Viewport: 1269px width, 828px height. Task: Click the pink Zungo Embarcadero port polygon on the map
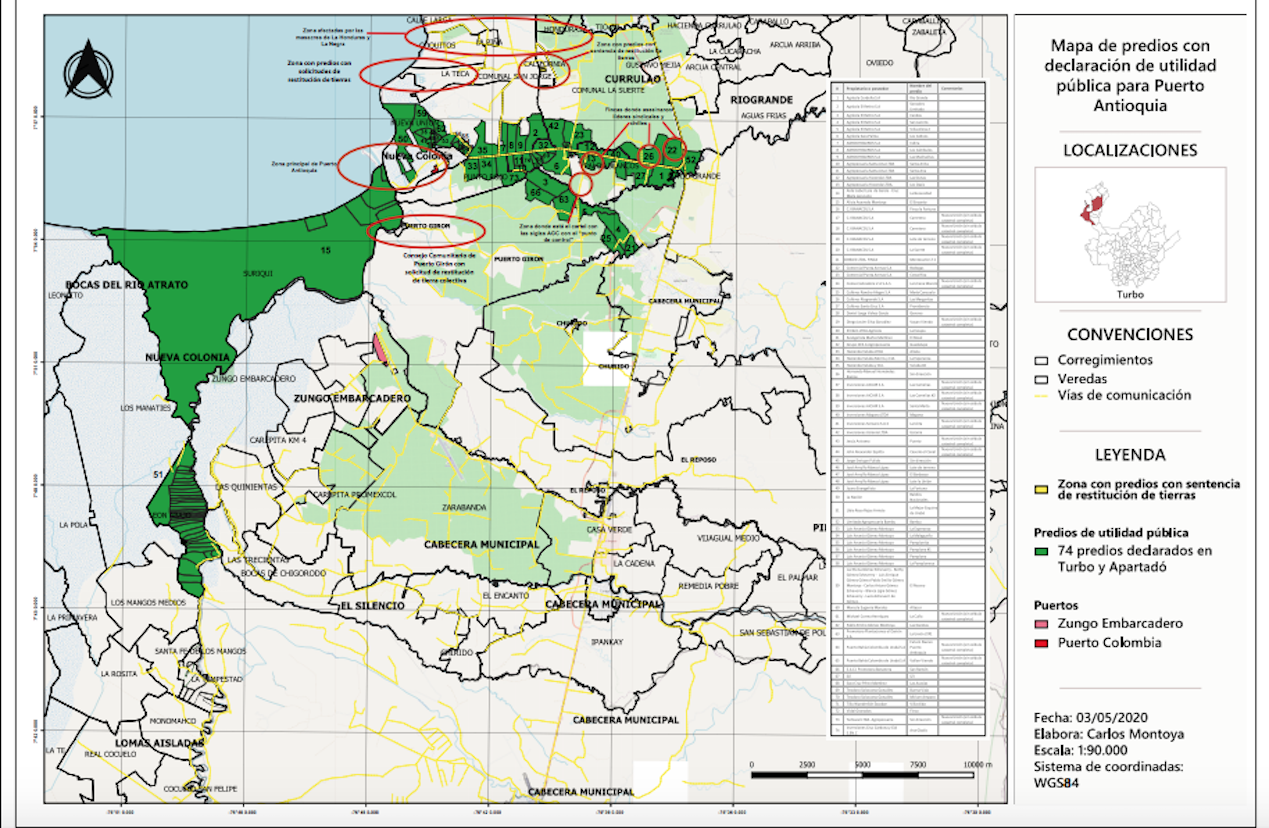pyautogui.click(x=380, y=347)
